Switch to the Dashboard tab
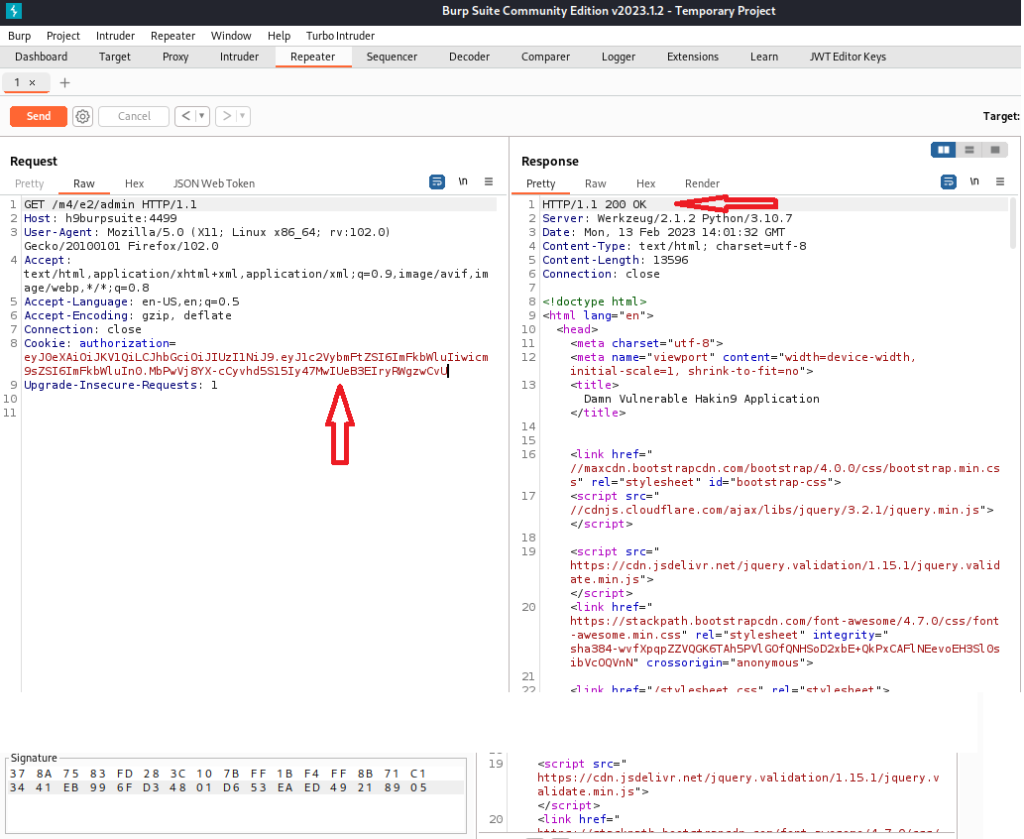The height and width of the screenshot is (839, 1024). point(41,57)
